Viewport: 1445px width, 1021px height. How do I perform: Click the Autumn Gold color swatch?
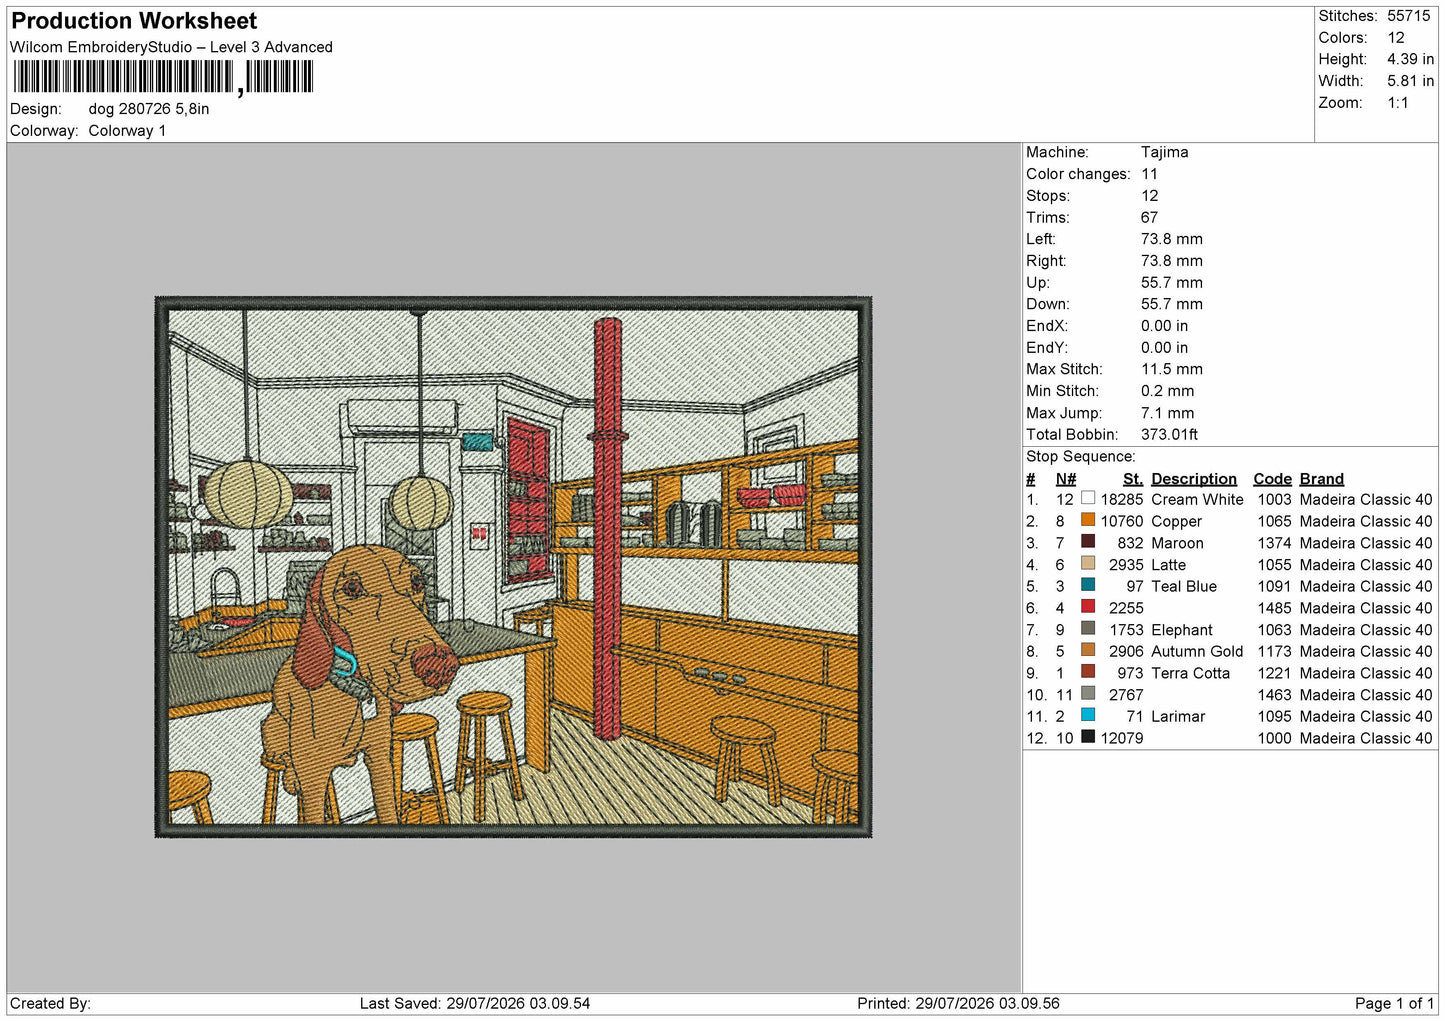(1088, 650)
